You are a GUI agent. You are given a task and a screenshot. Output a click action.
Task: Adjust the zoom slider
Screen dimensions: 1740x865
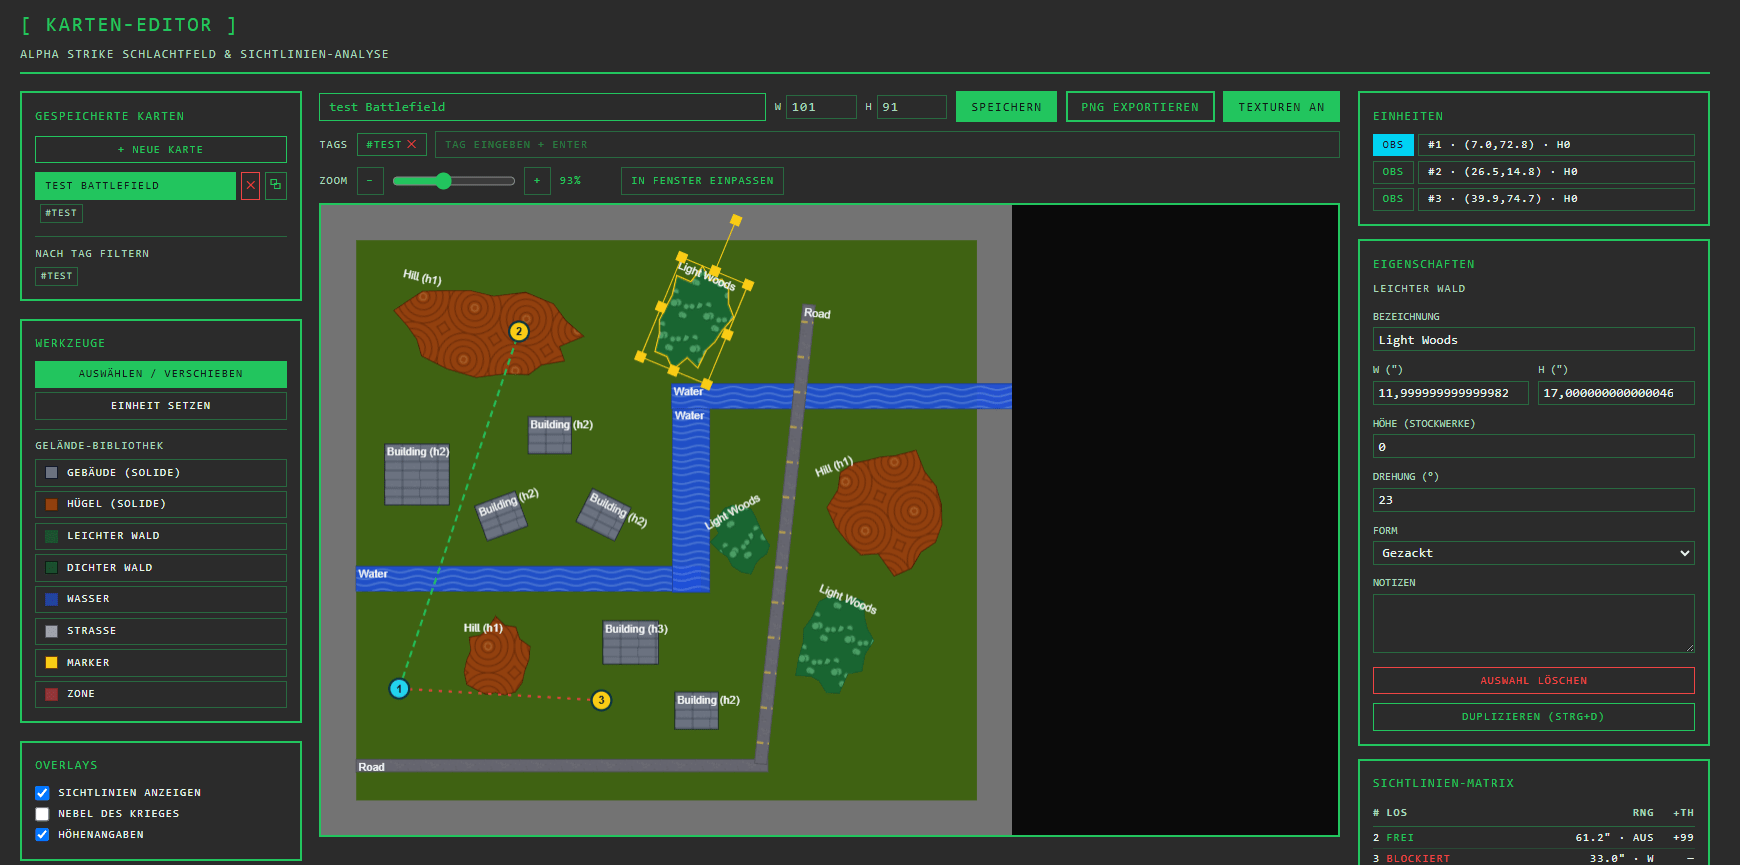point(453,181)
